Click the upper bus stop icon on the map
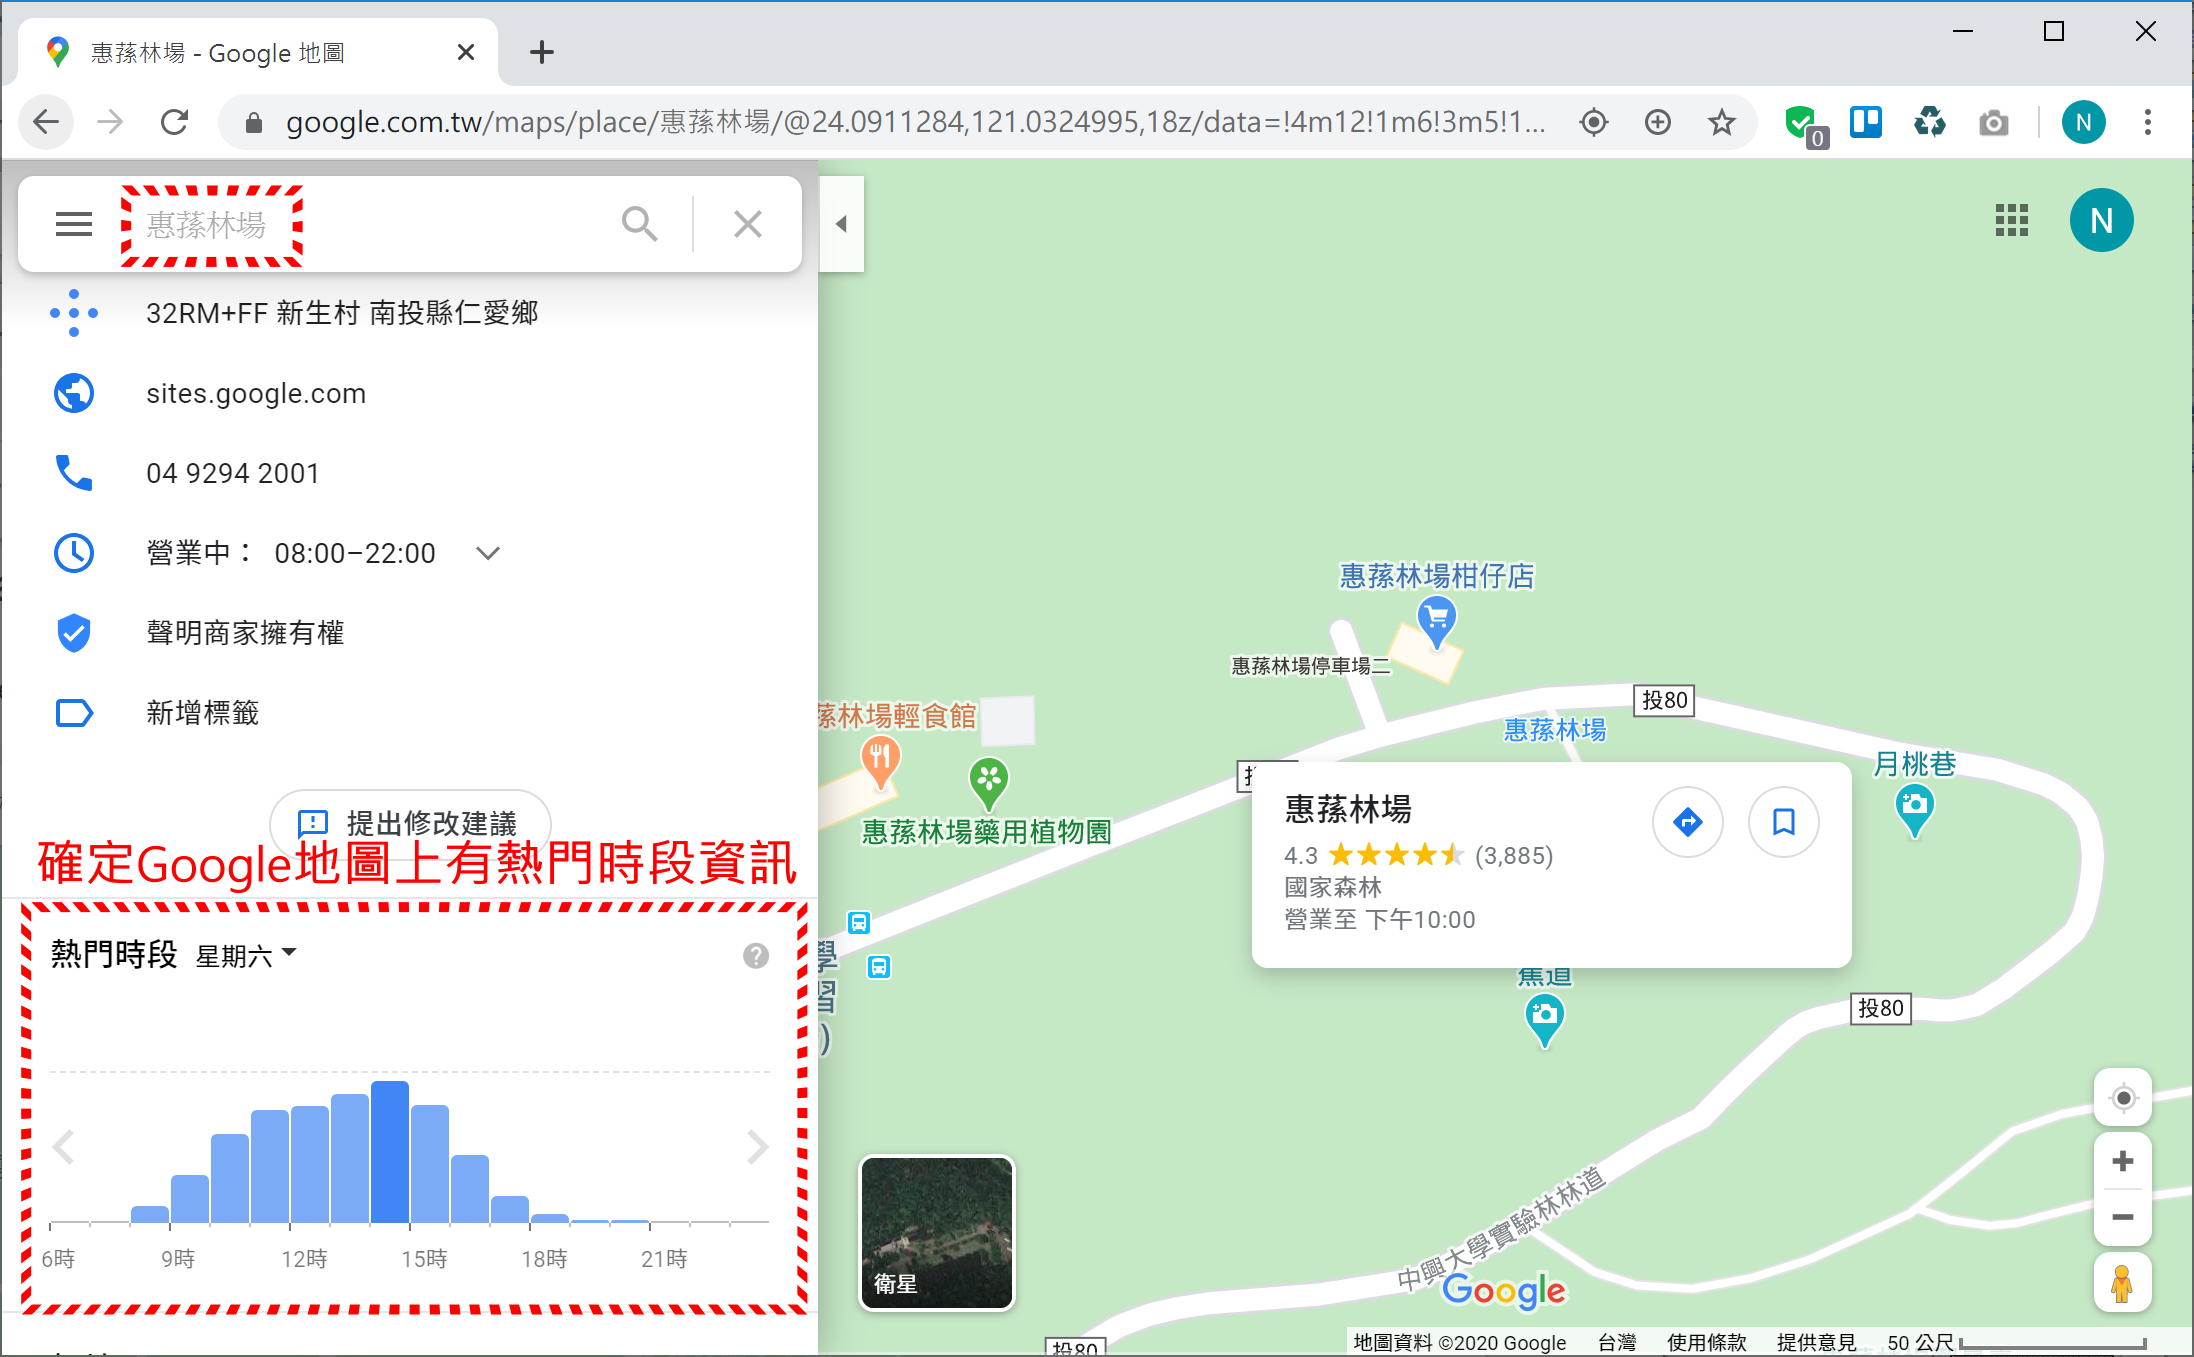This screenshot has height=1357, width=2194. (859, 922)
